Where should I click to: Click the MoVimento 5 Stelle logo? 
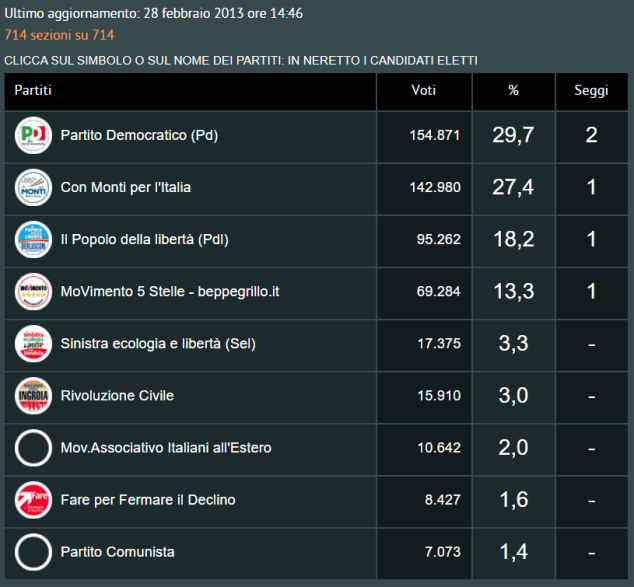coord(34,291)
